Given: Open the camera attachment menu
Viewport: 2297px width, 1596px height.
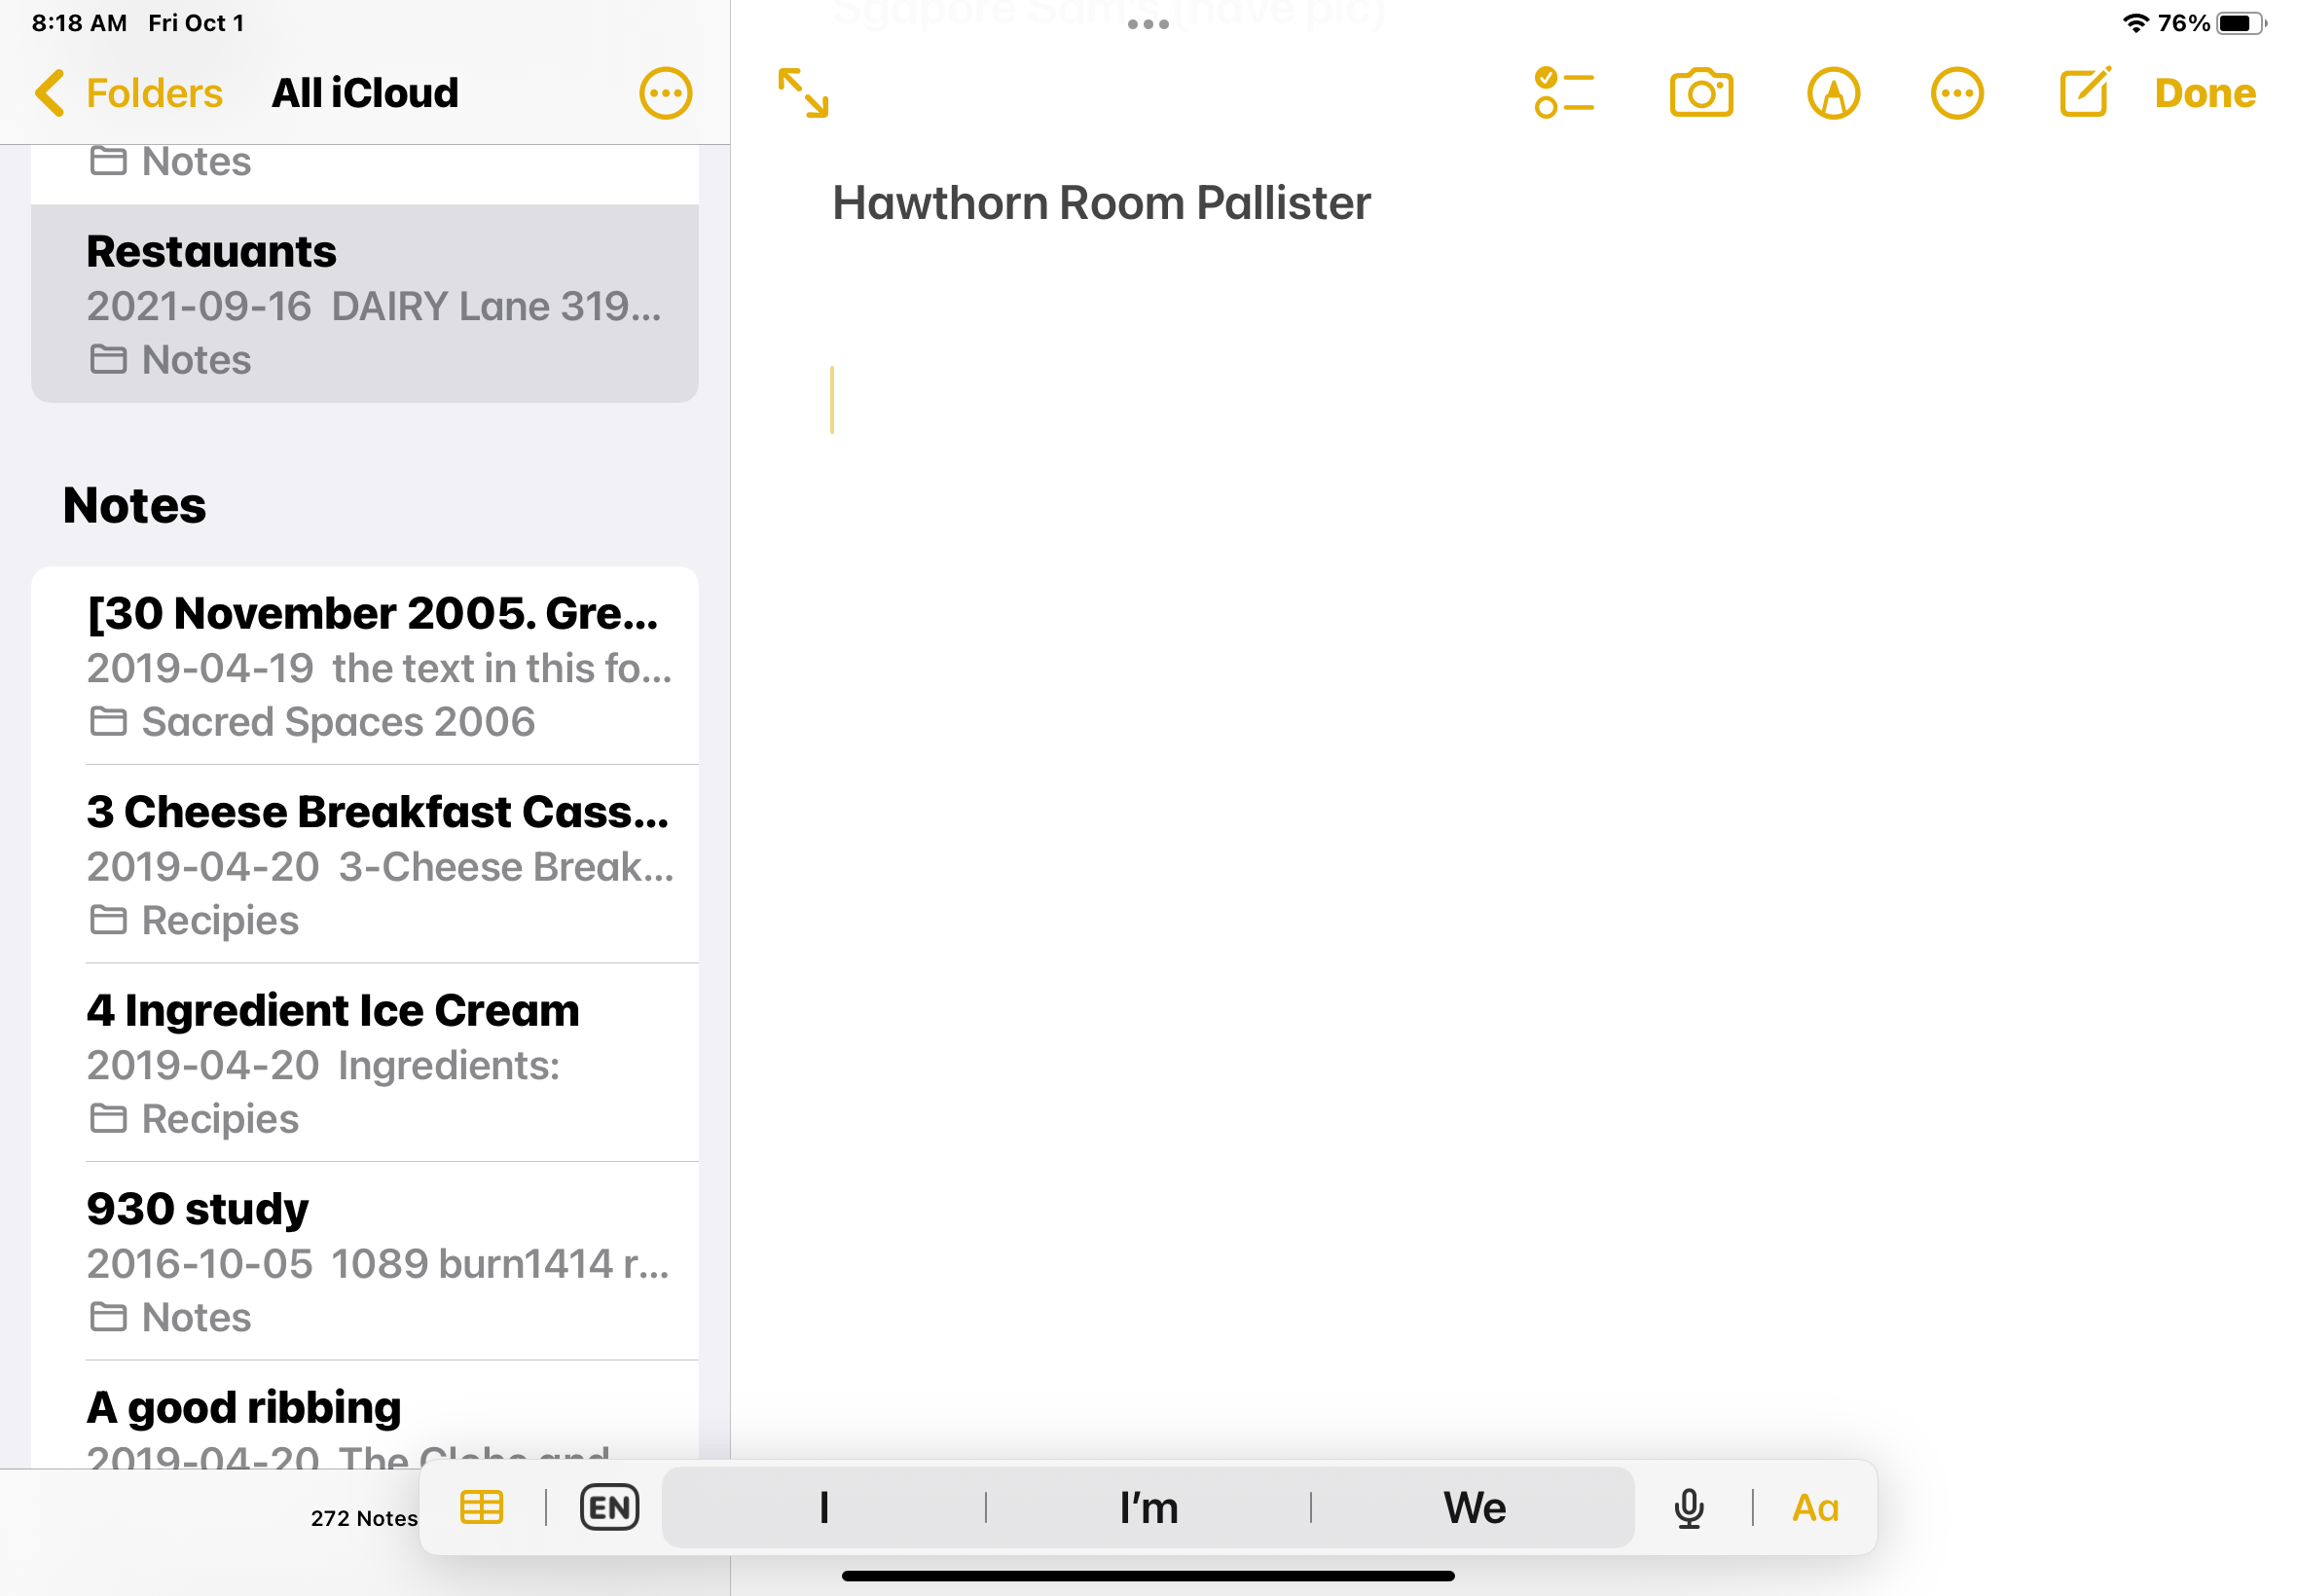Looking at the screenshot, I should coord(1700,93).
